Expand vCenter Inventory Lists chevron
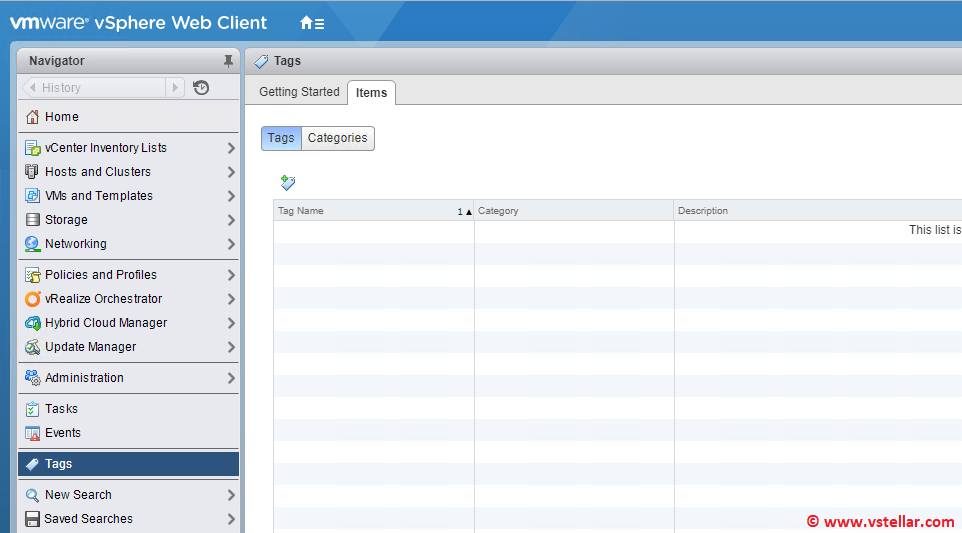The image size is (962, 533). pos(231,148)
